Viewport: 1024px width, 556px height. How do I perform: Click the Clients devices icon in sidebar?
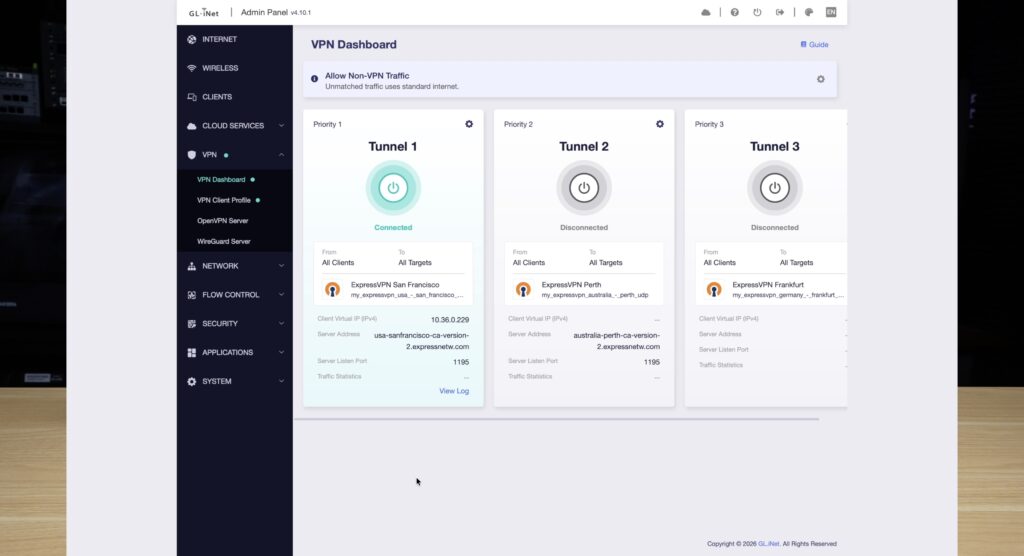191,97
